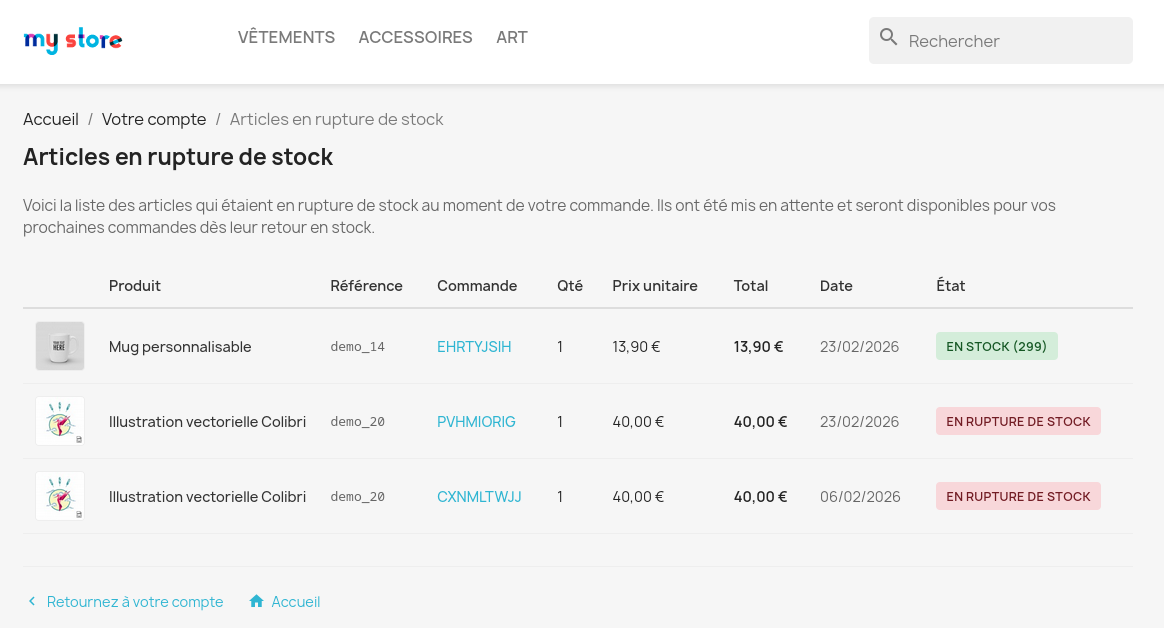The image size is (1164, 628).
Task: Open the Vêtements menu
Action: (286, 37)
